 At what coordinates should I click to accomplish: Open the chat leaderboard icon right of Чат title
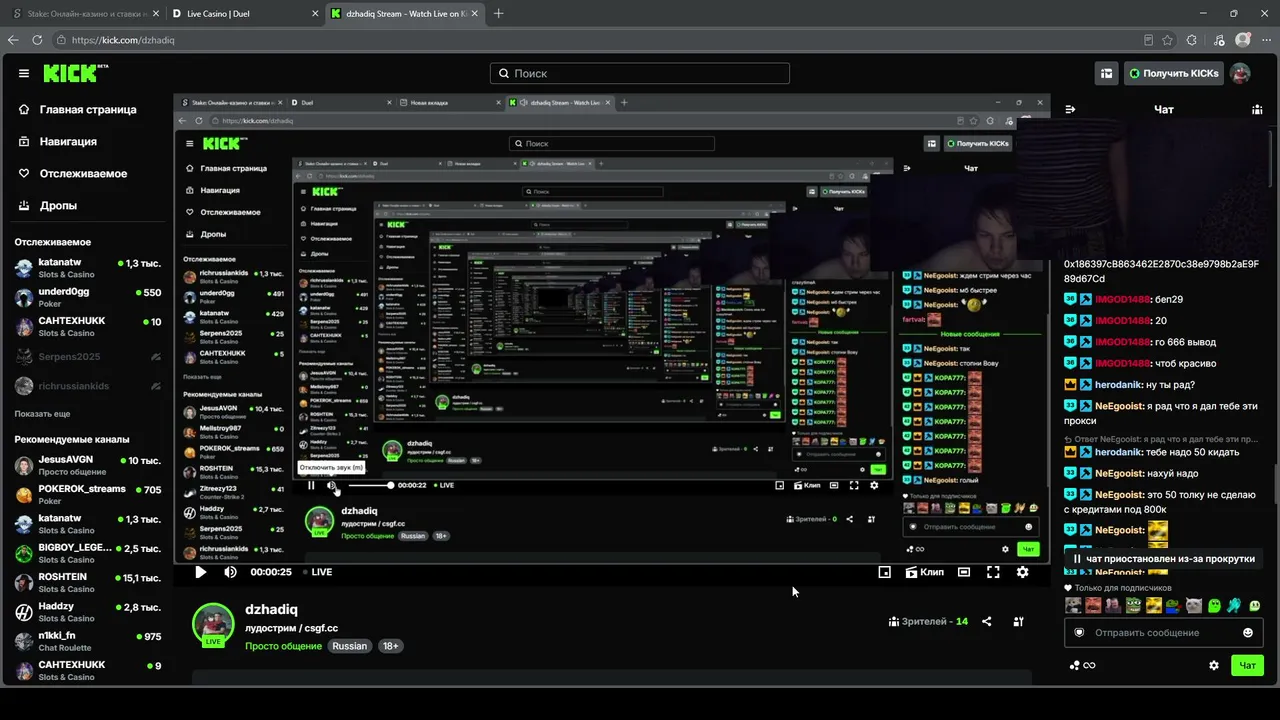tap(1257, 110)
